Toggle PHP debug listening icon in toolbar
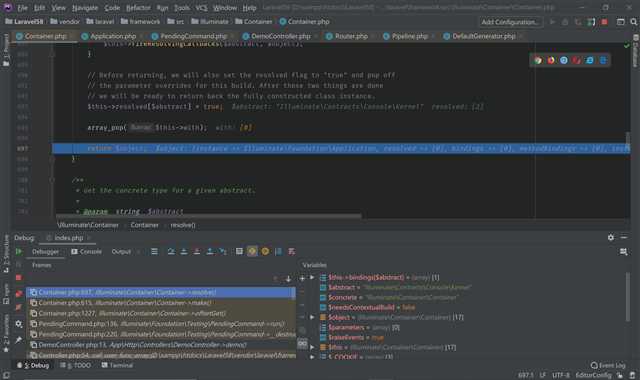 coord(591,22)
